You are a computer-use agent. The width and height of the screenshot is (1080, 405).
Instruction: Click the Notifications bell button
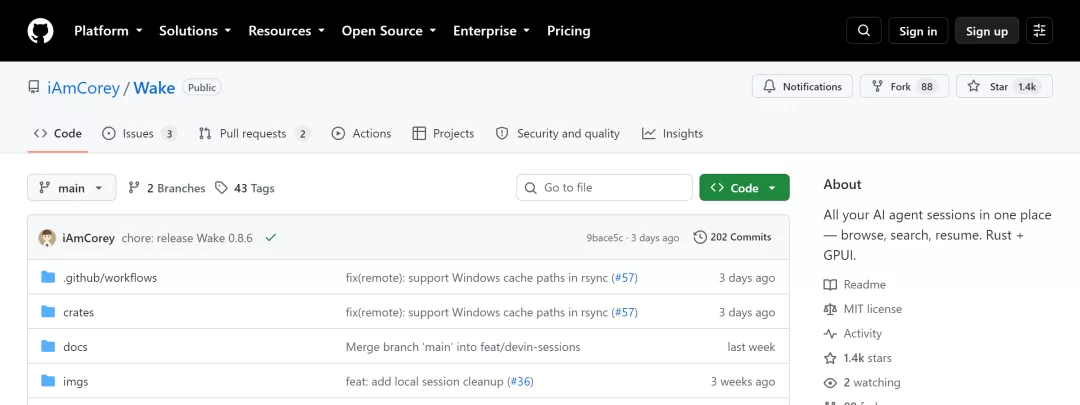(802, 87)
